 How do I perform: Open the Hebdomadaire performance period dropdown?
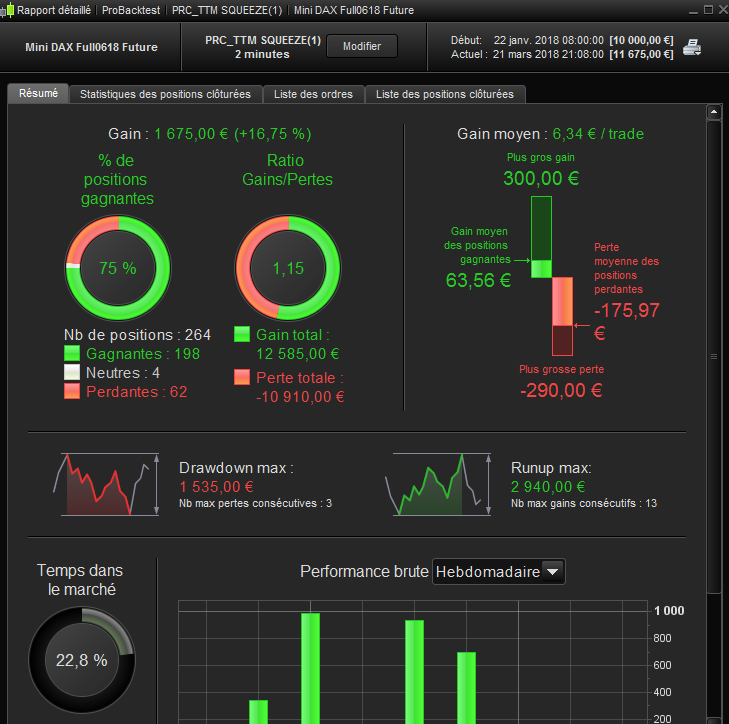[x=498, y=571]
